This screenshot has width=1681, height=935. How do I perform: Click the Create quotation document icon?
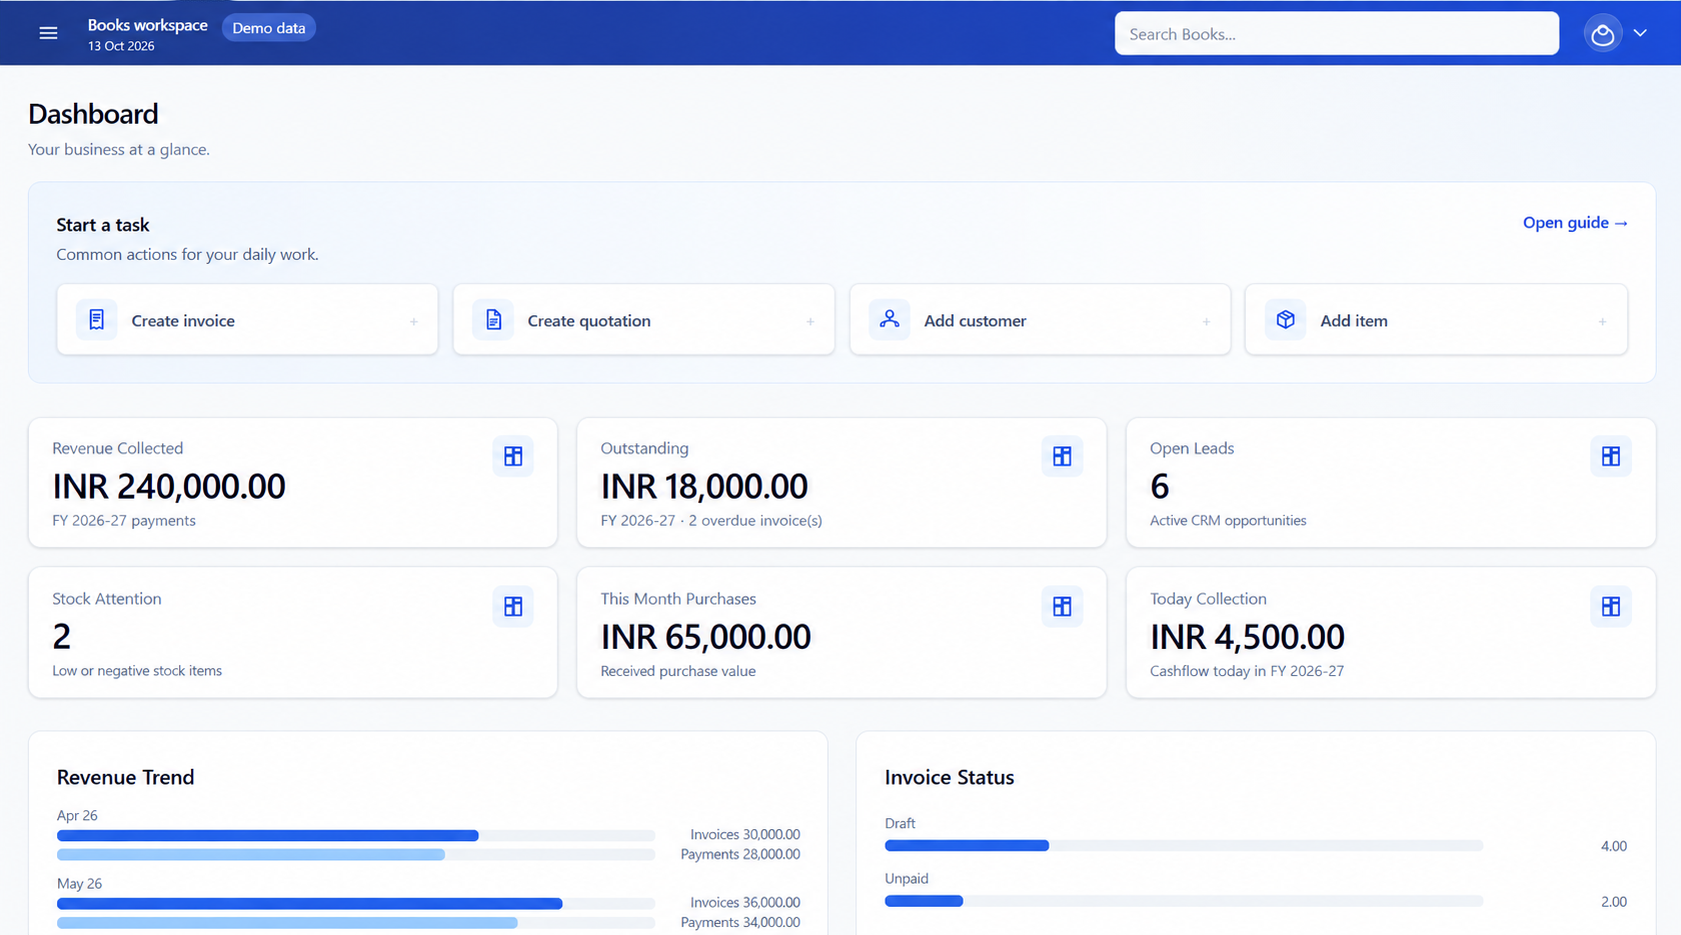coord(493,320)
